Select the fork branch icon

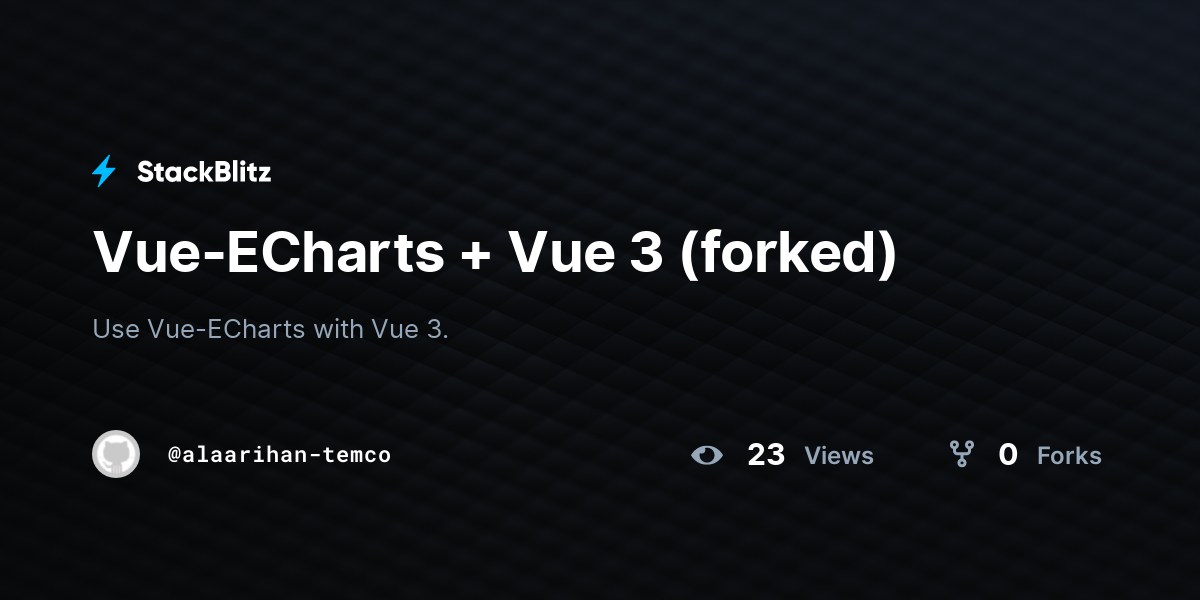tap(962, 455)
